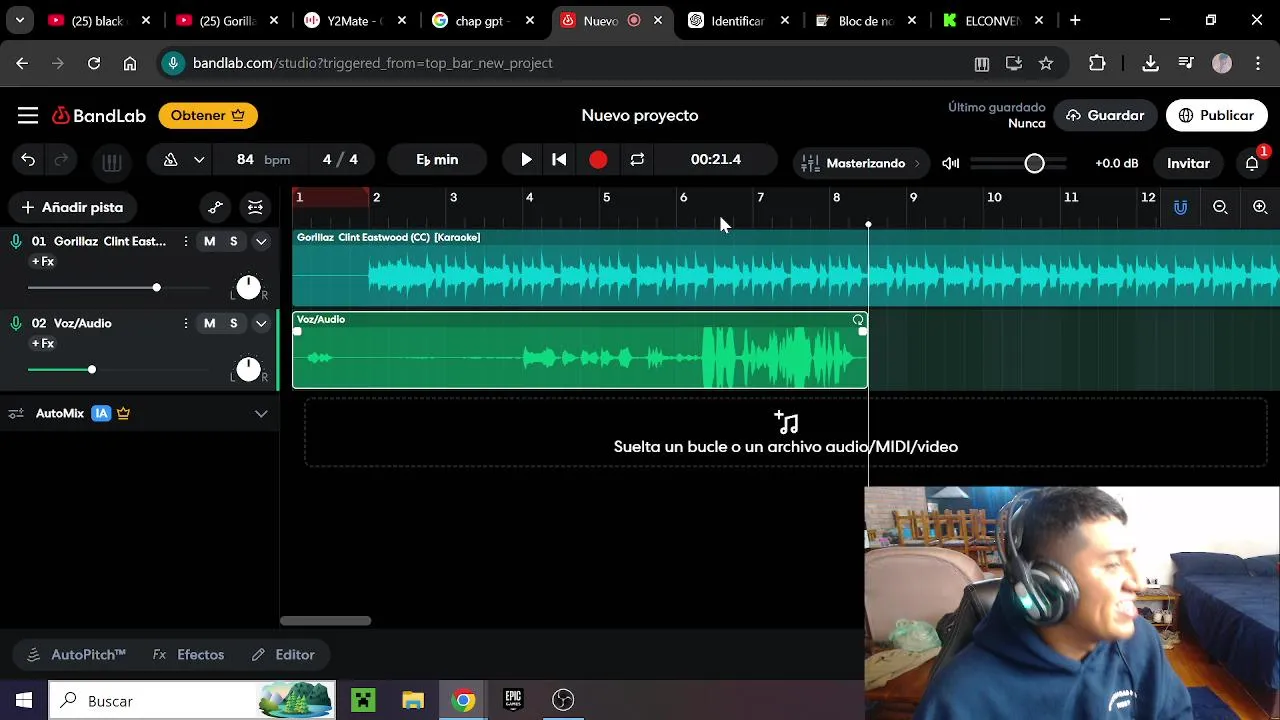Screen dimensions: 1280x720
Task: Change the 4/4 time signature
Action: (x=340, y=160)
